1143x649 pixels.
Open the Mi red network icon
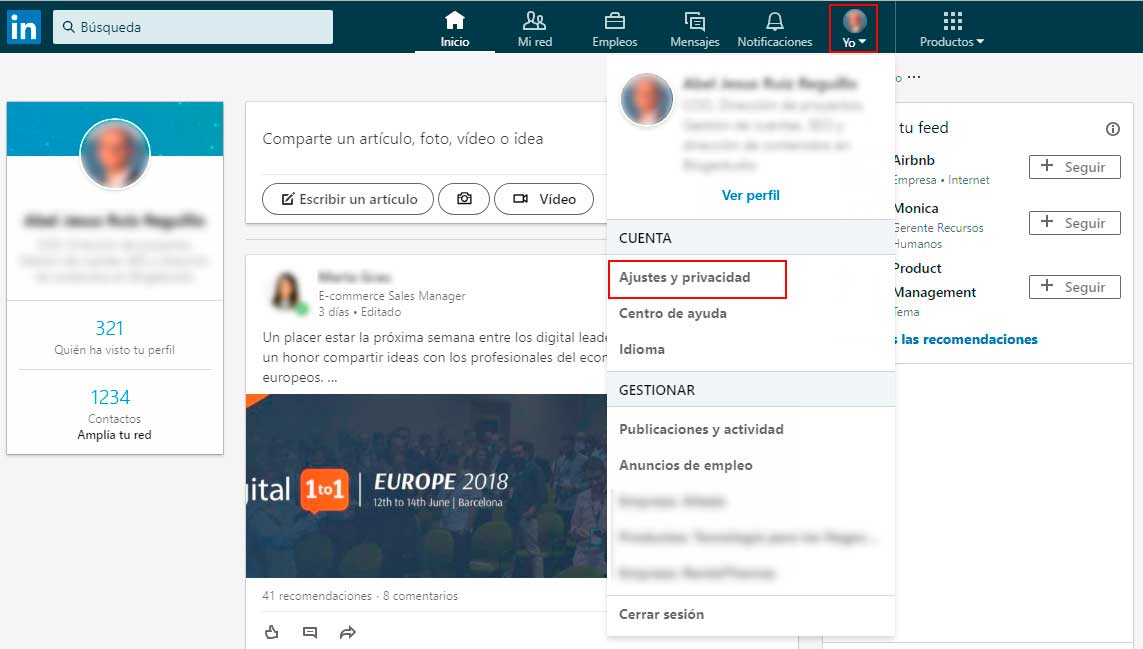coord(534,18)
